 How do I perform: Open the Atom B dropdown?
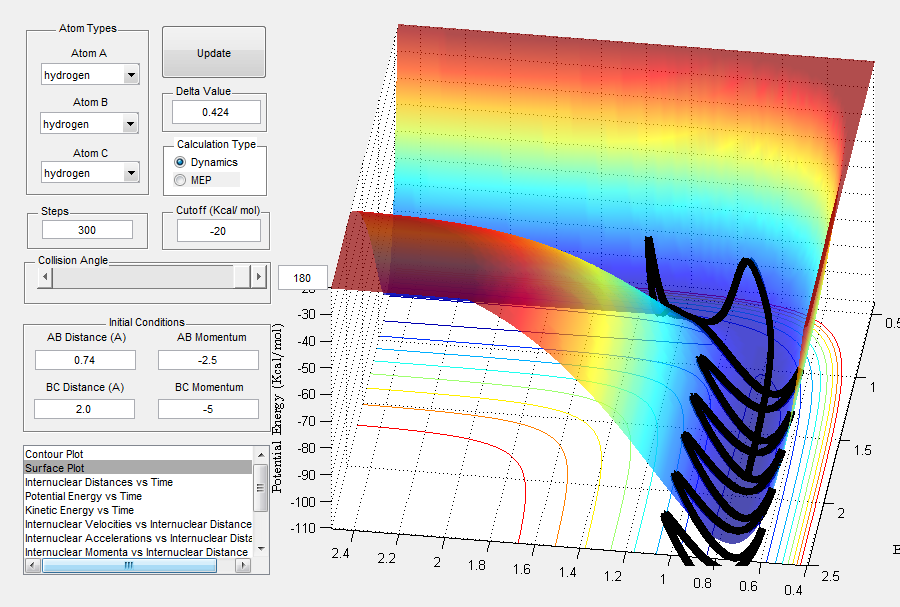pos(90,123)
